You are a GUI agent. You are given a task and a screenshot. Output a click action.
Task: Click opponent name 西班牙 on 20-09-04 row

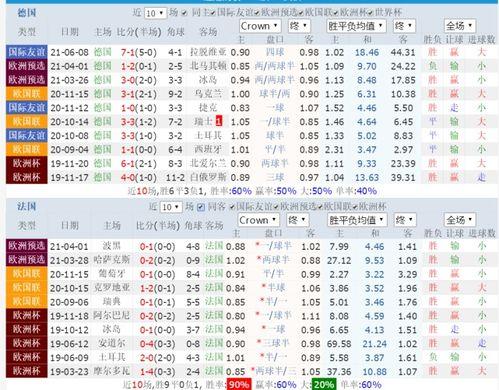click(x=208, y=149)
